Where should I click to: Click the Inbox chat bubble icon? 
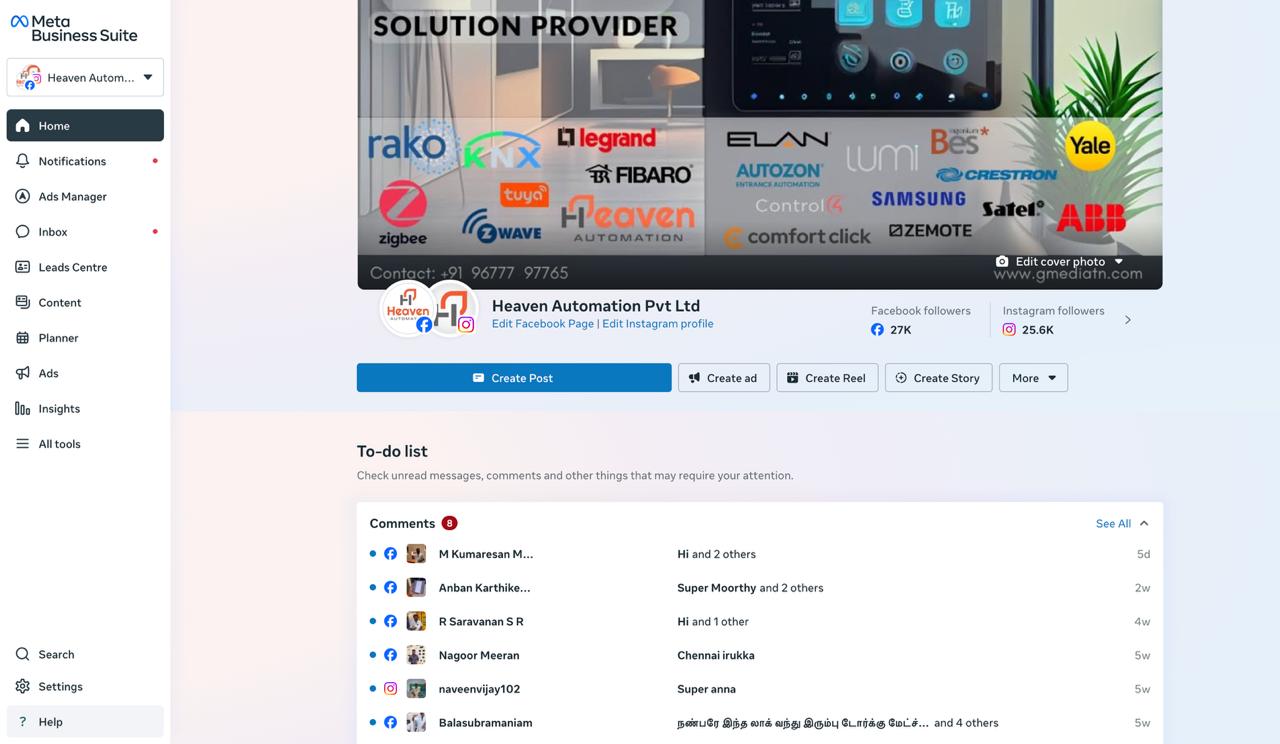coord(22,232)
